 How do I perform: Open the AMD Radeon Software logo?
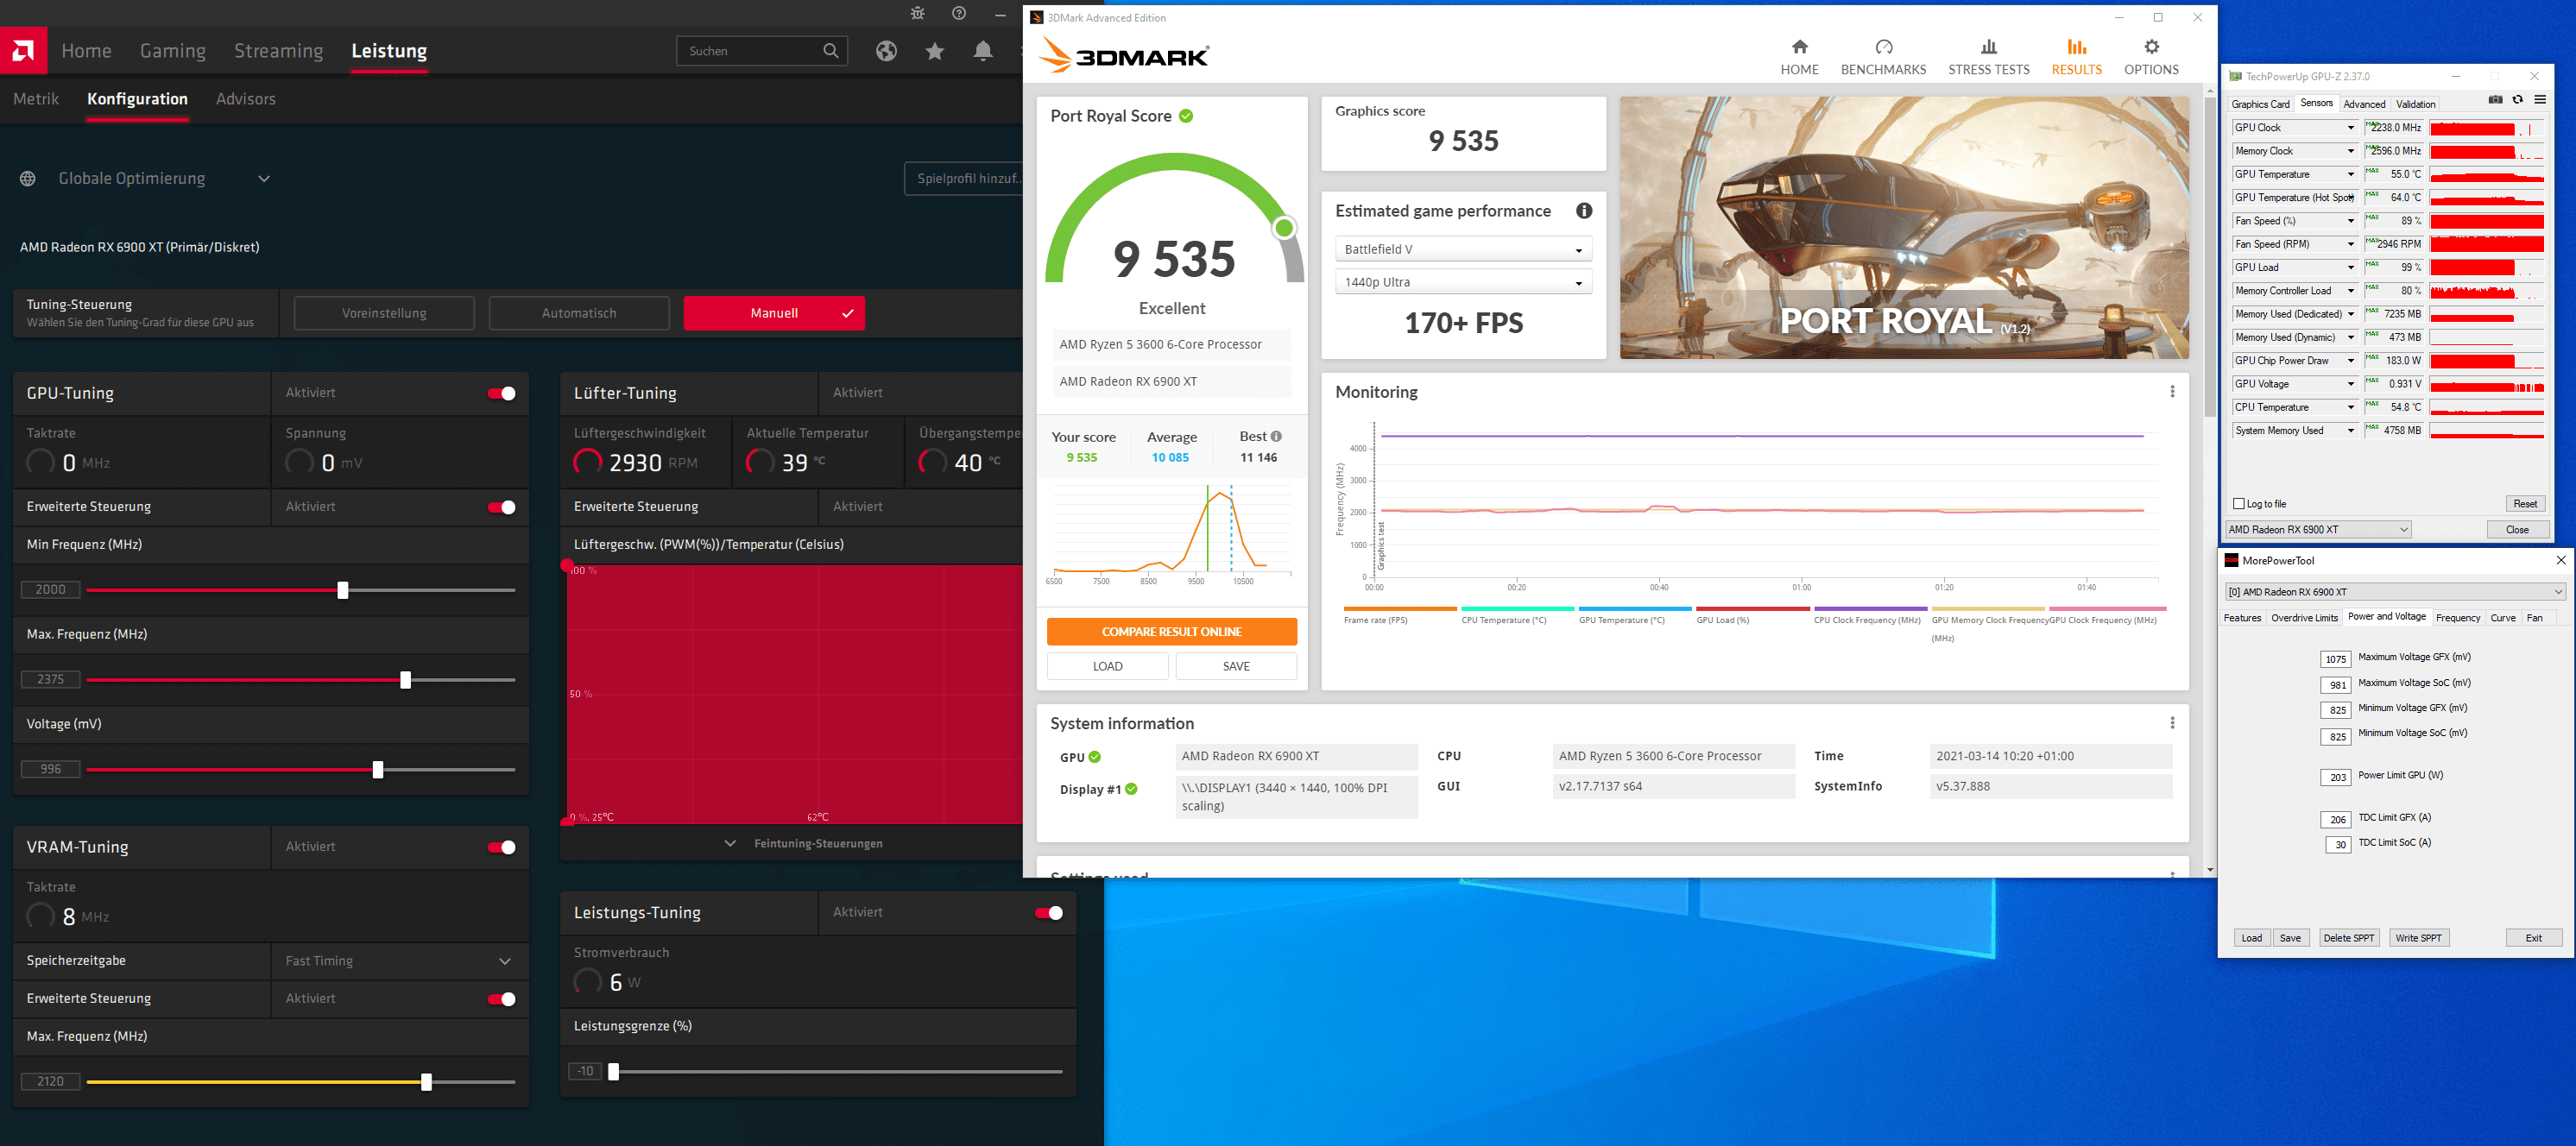click(23, 50)
